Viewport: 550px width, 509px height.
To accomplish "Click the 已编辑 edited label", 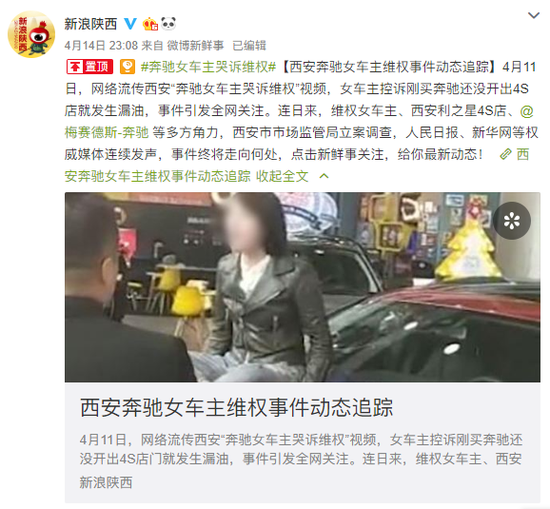I will [249, 45].
